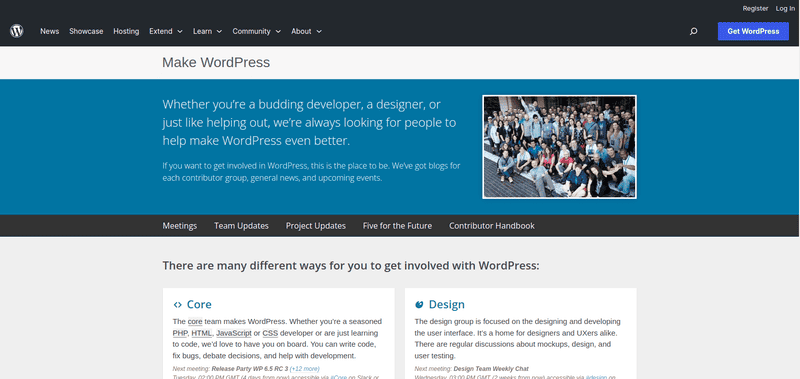Go to the Meetings tab
The width and height of the screenshot is (800, 379).
pos(180,225)
